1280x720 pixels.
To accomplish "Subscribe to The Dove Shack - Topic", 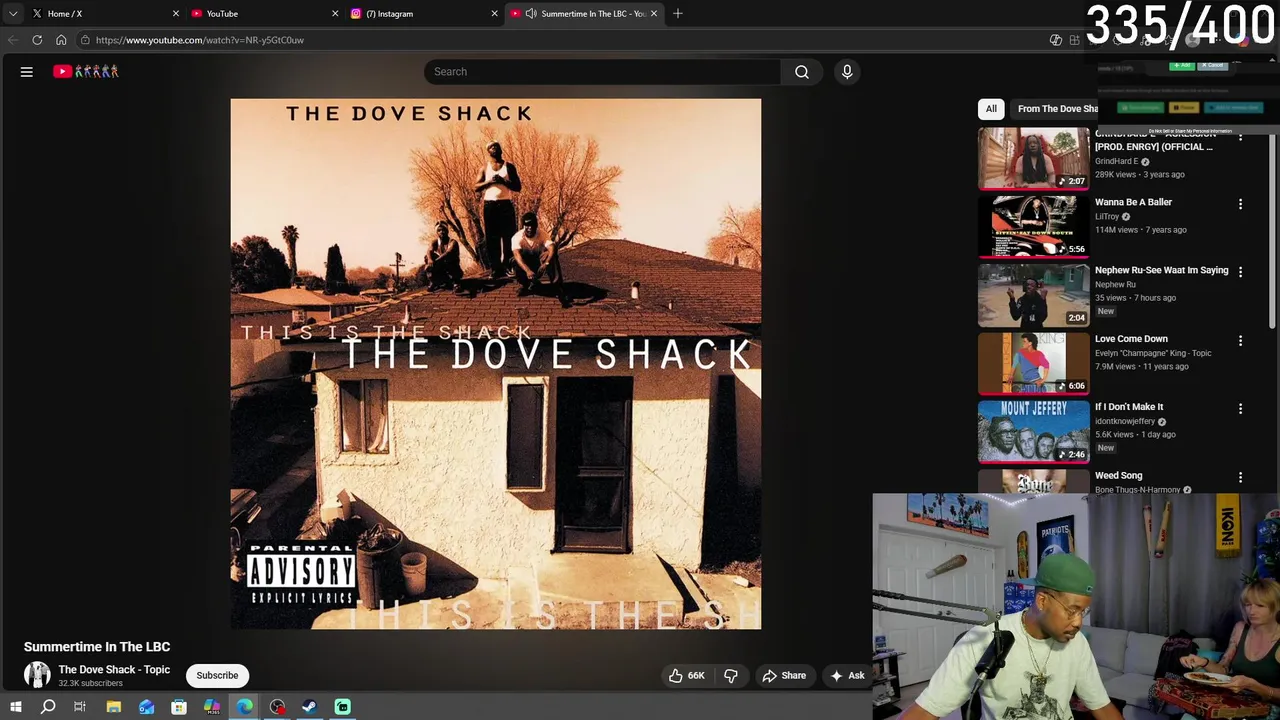I will 217,676.
